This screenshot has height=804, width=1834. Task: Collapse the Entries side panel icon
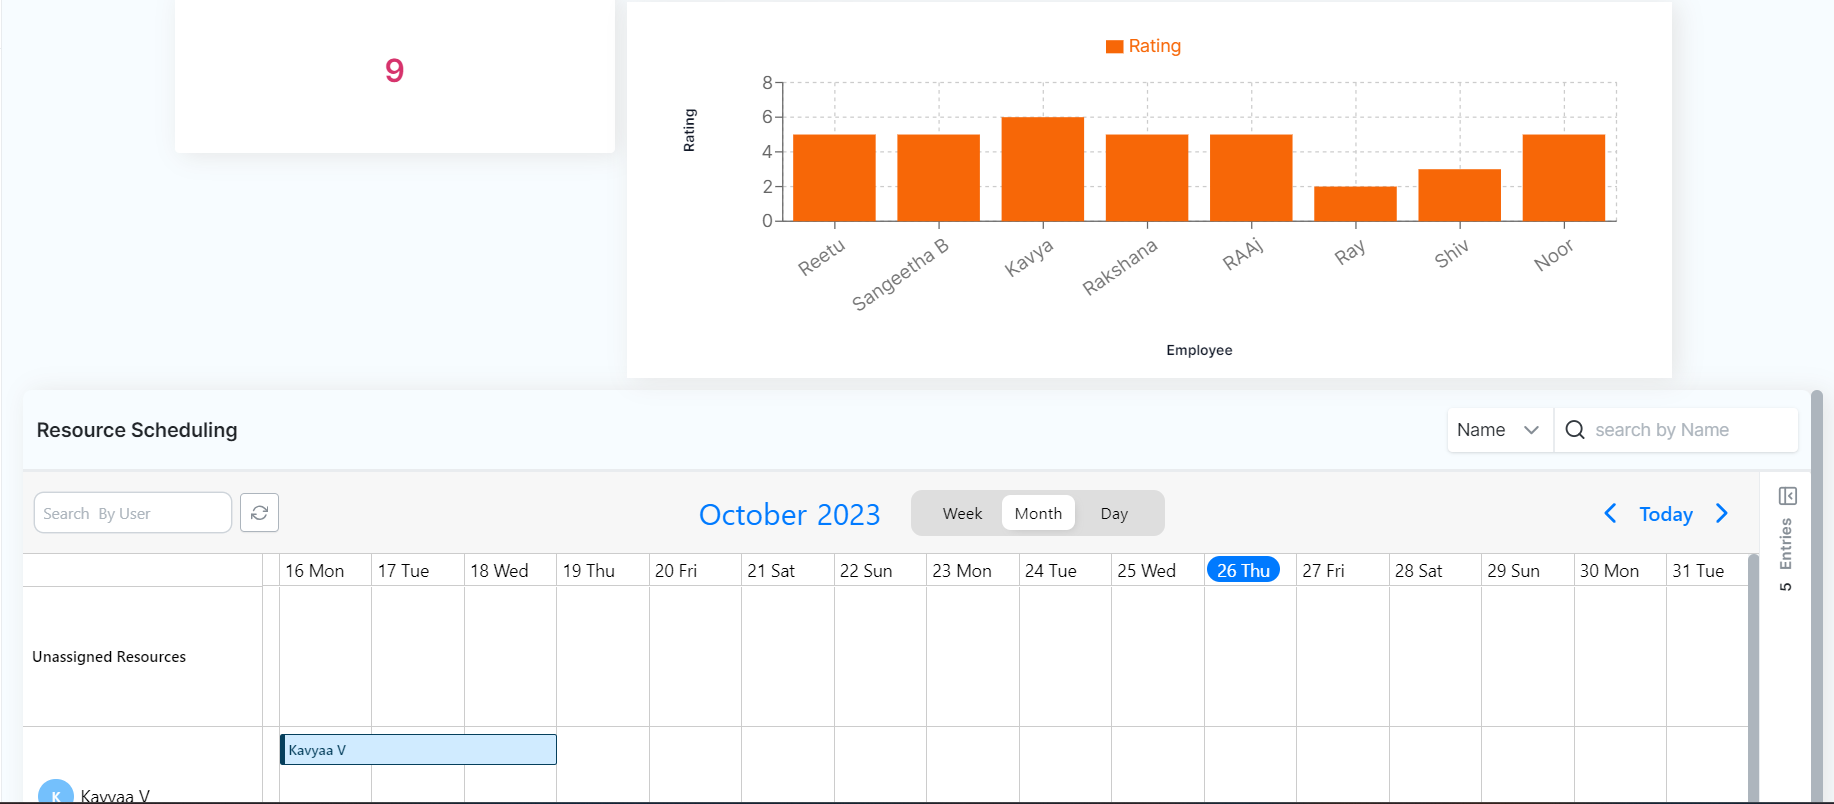pos(1788,496)
